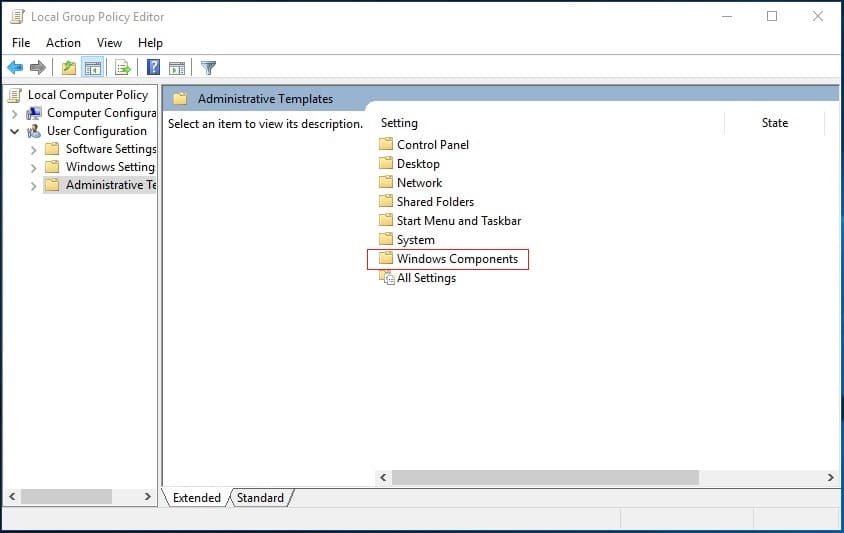The image size is (844, 533).
Task: Minimize the Local Group Policy Editor window
Action: [x=727, y=16]
